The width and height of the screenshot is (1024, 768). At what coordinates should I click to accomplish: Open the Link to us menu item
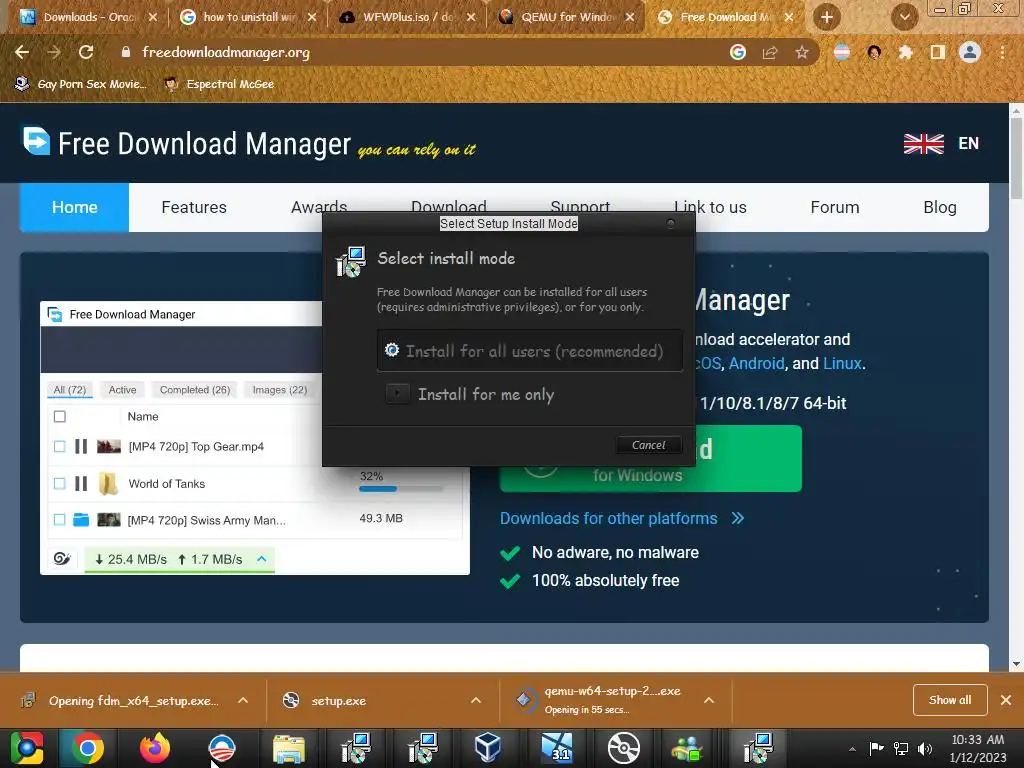(x=711, y=207)
